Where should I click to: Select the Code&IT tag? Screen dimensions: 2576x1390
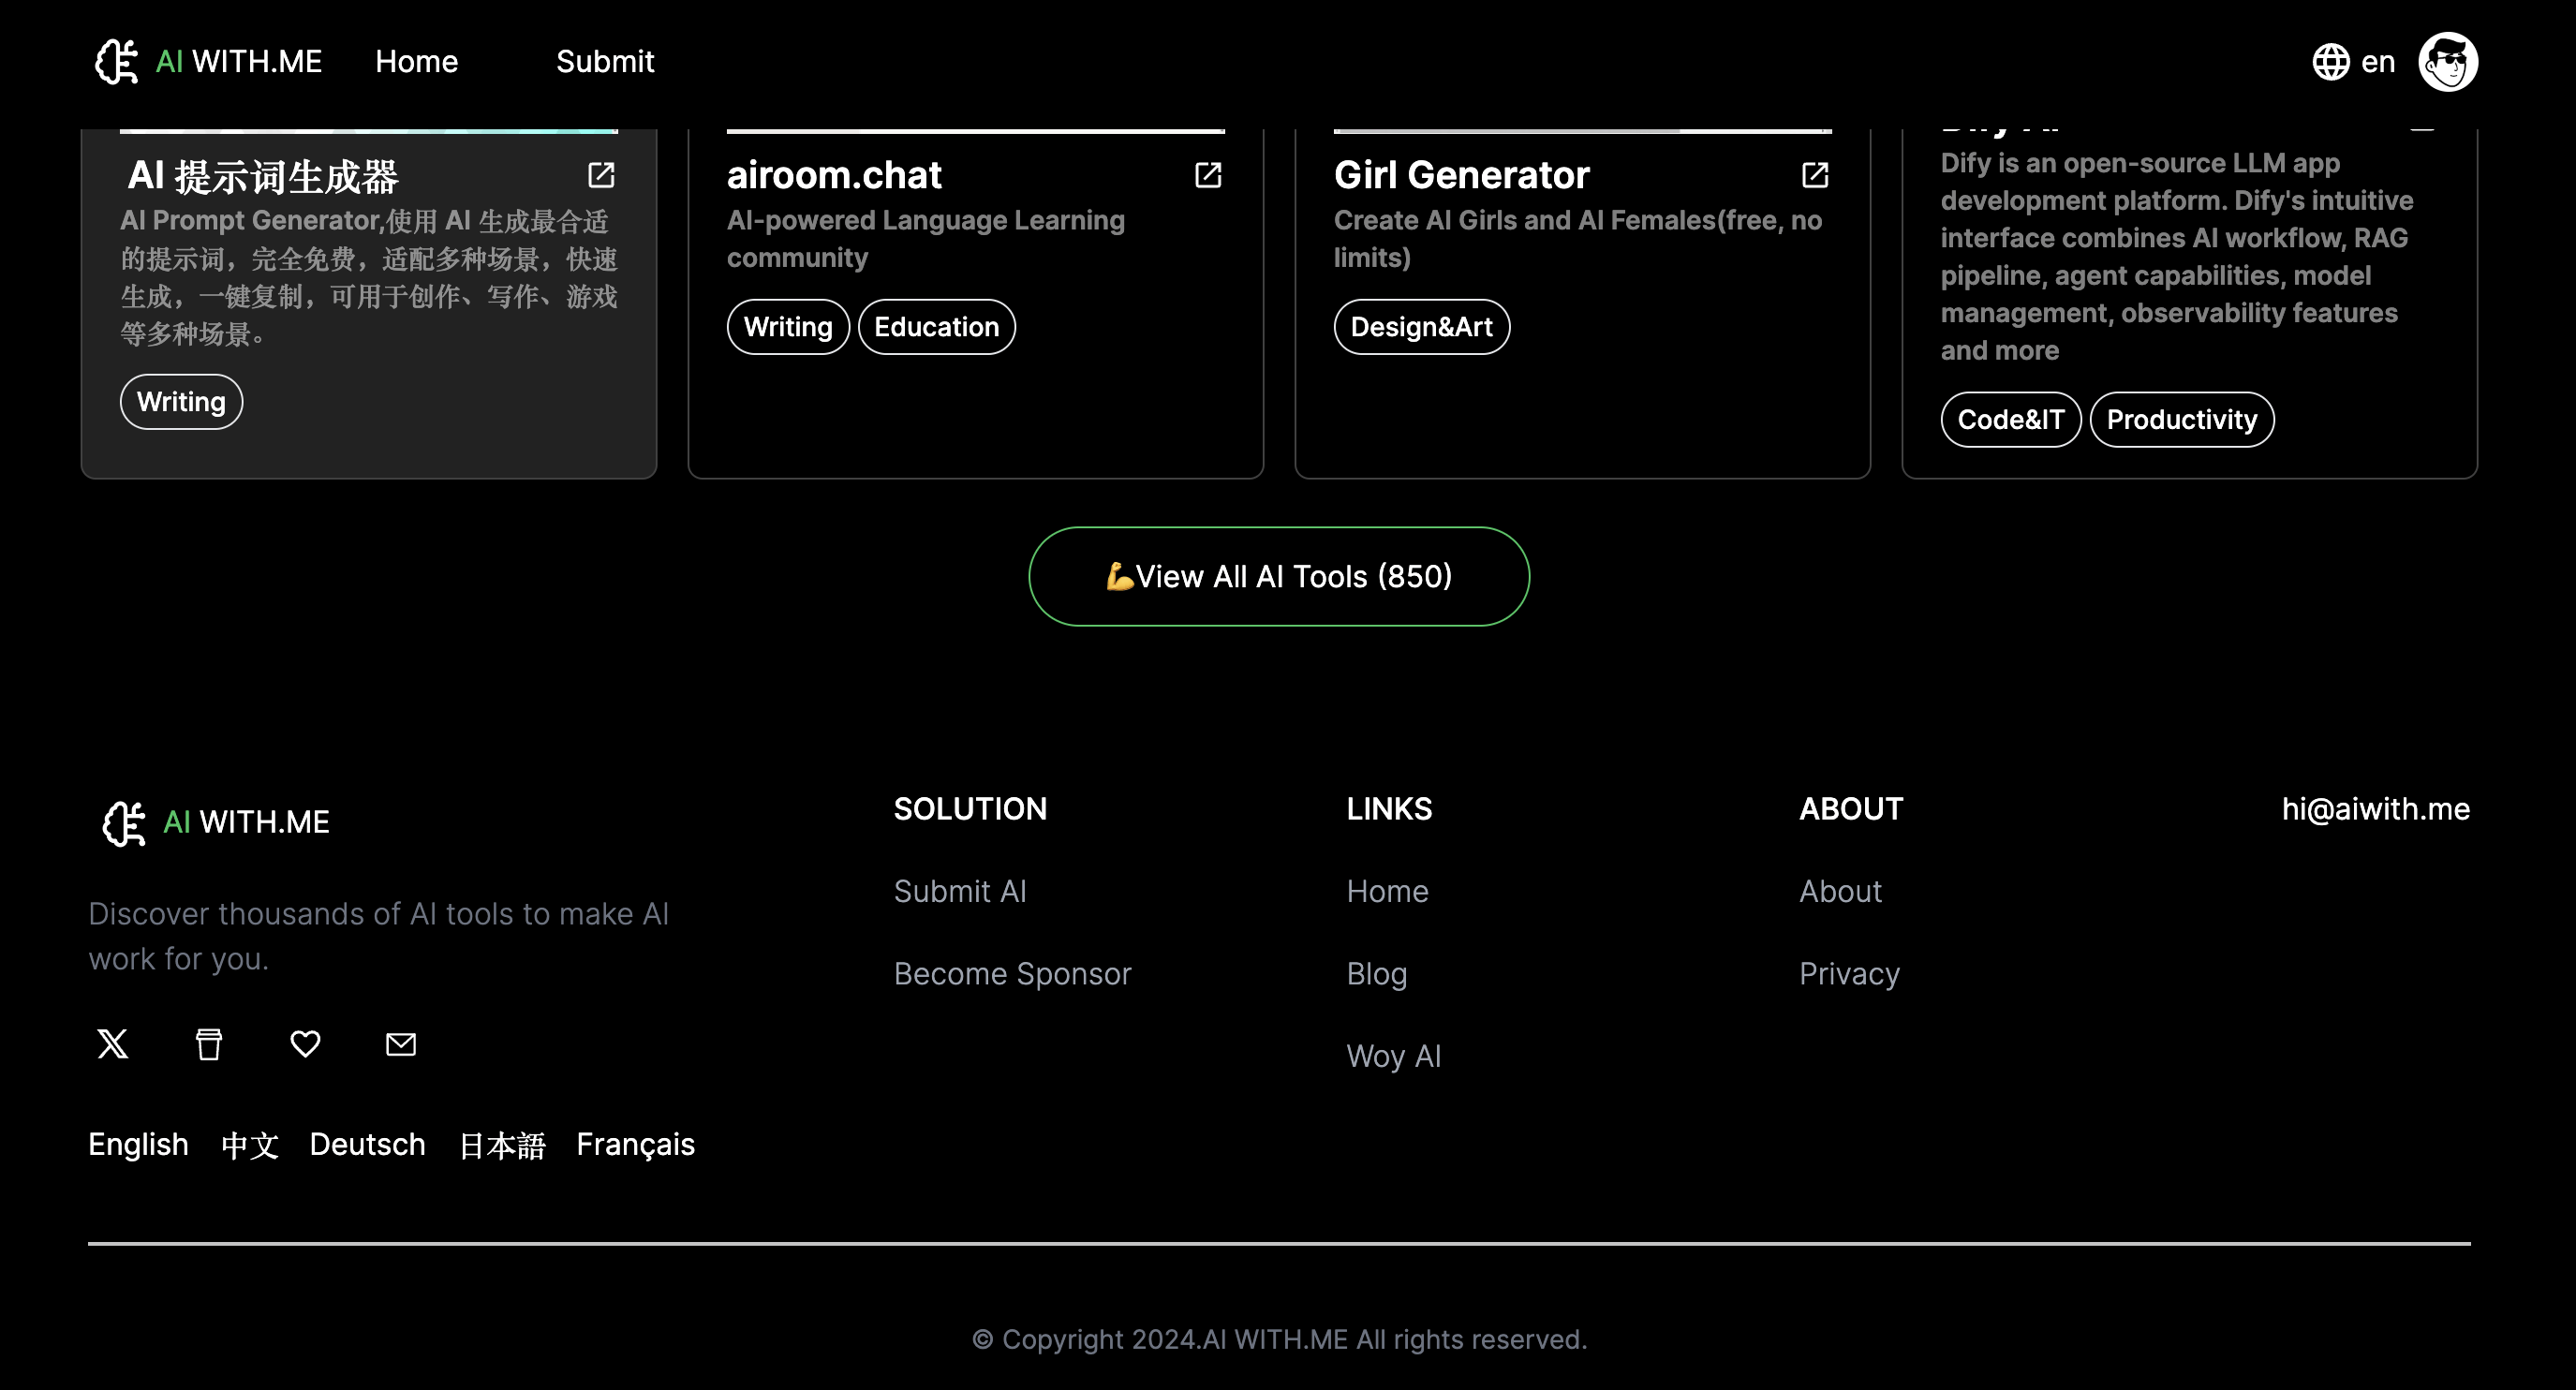click(2011, 420)
